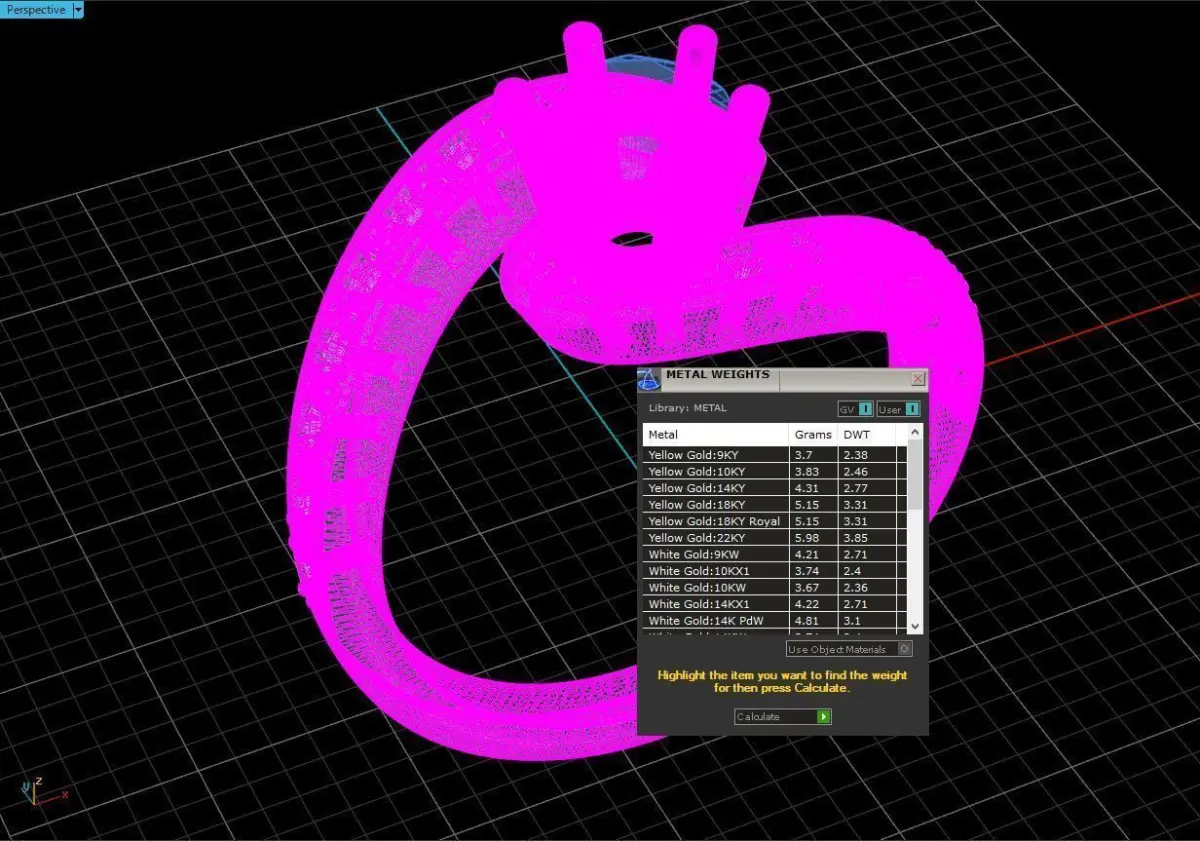Click the metal list scroll up arrow

pyautogui.click(x=914, y=432)
